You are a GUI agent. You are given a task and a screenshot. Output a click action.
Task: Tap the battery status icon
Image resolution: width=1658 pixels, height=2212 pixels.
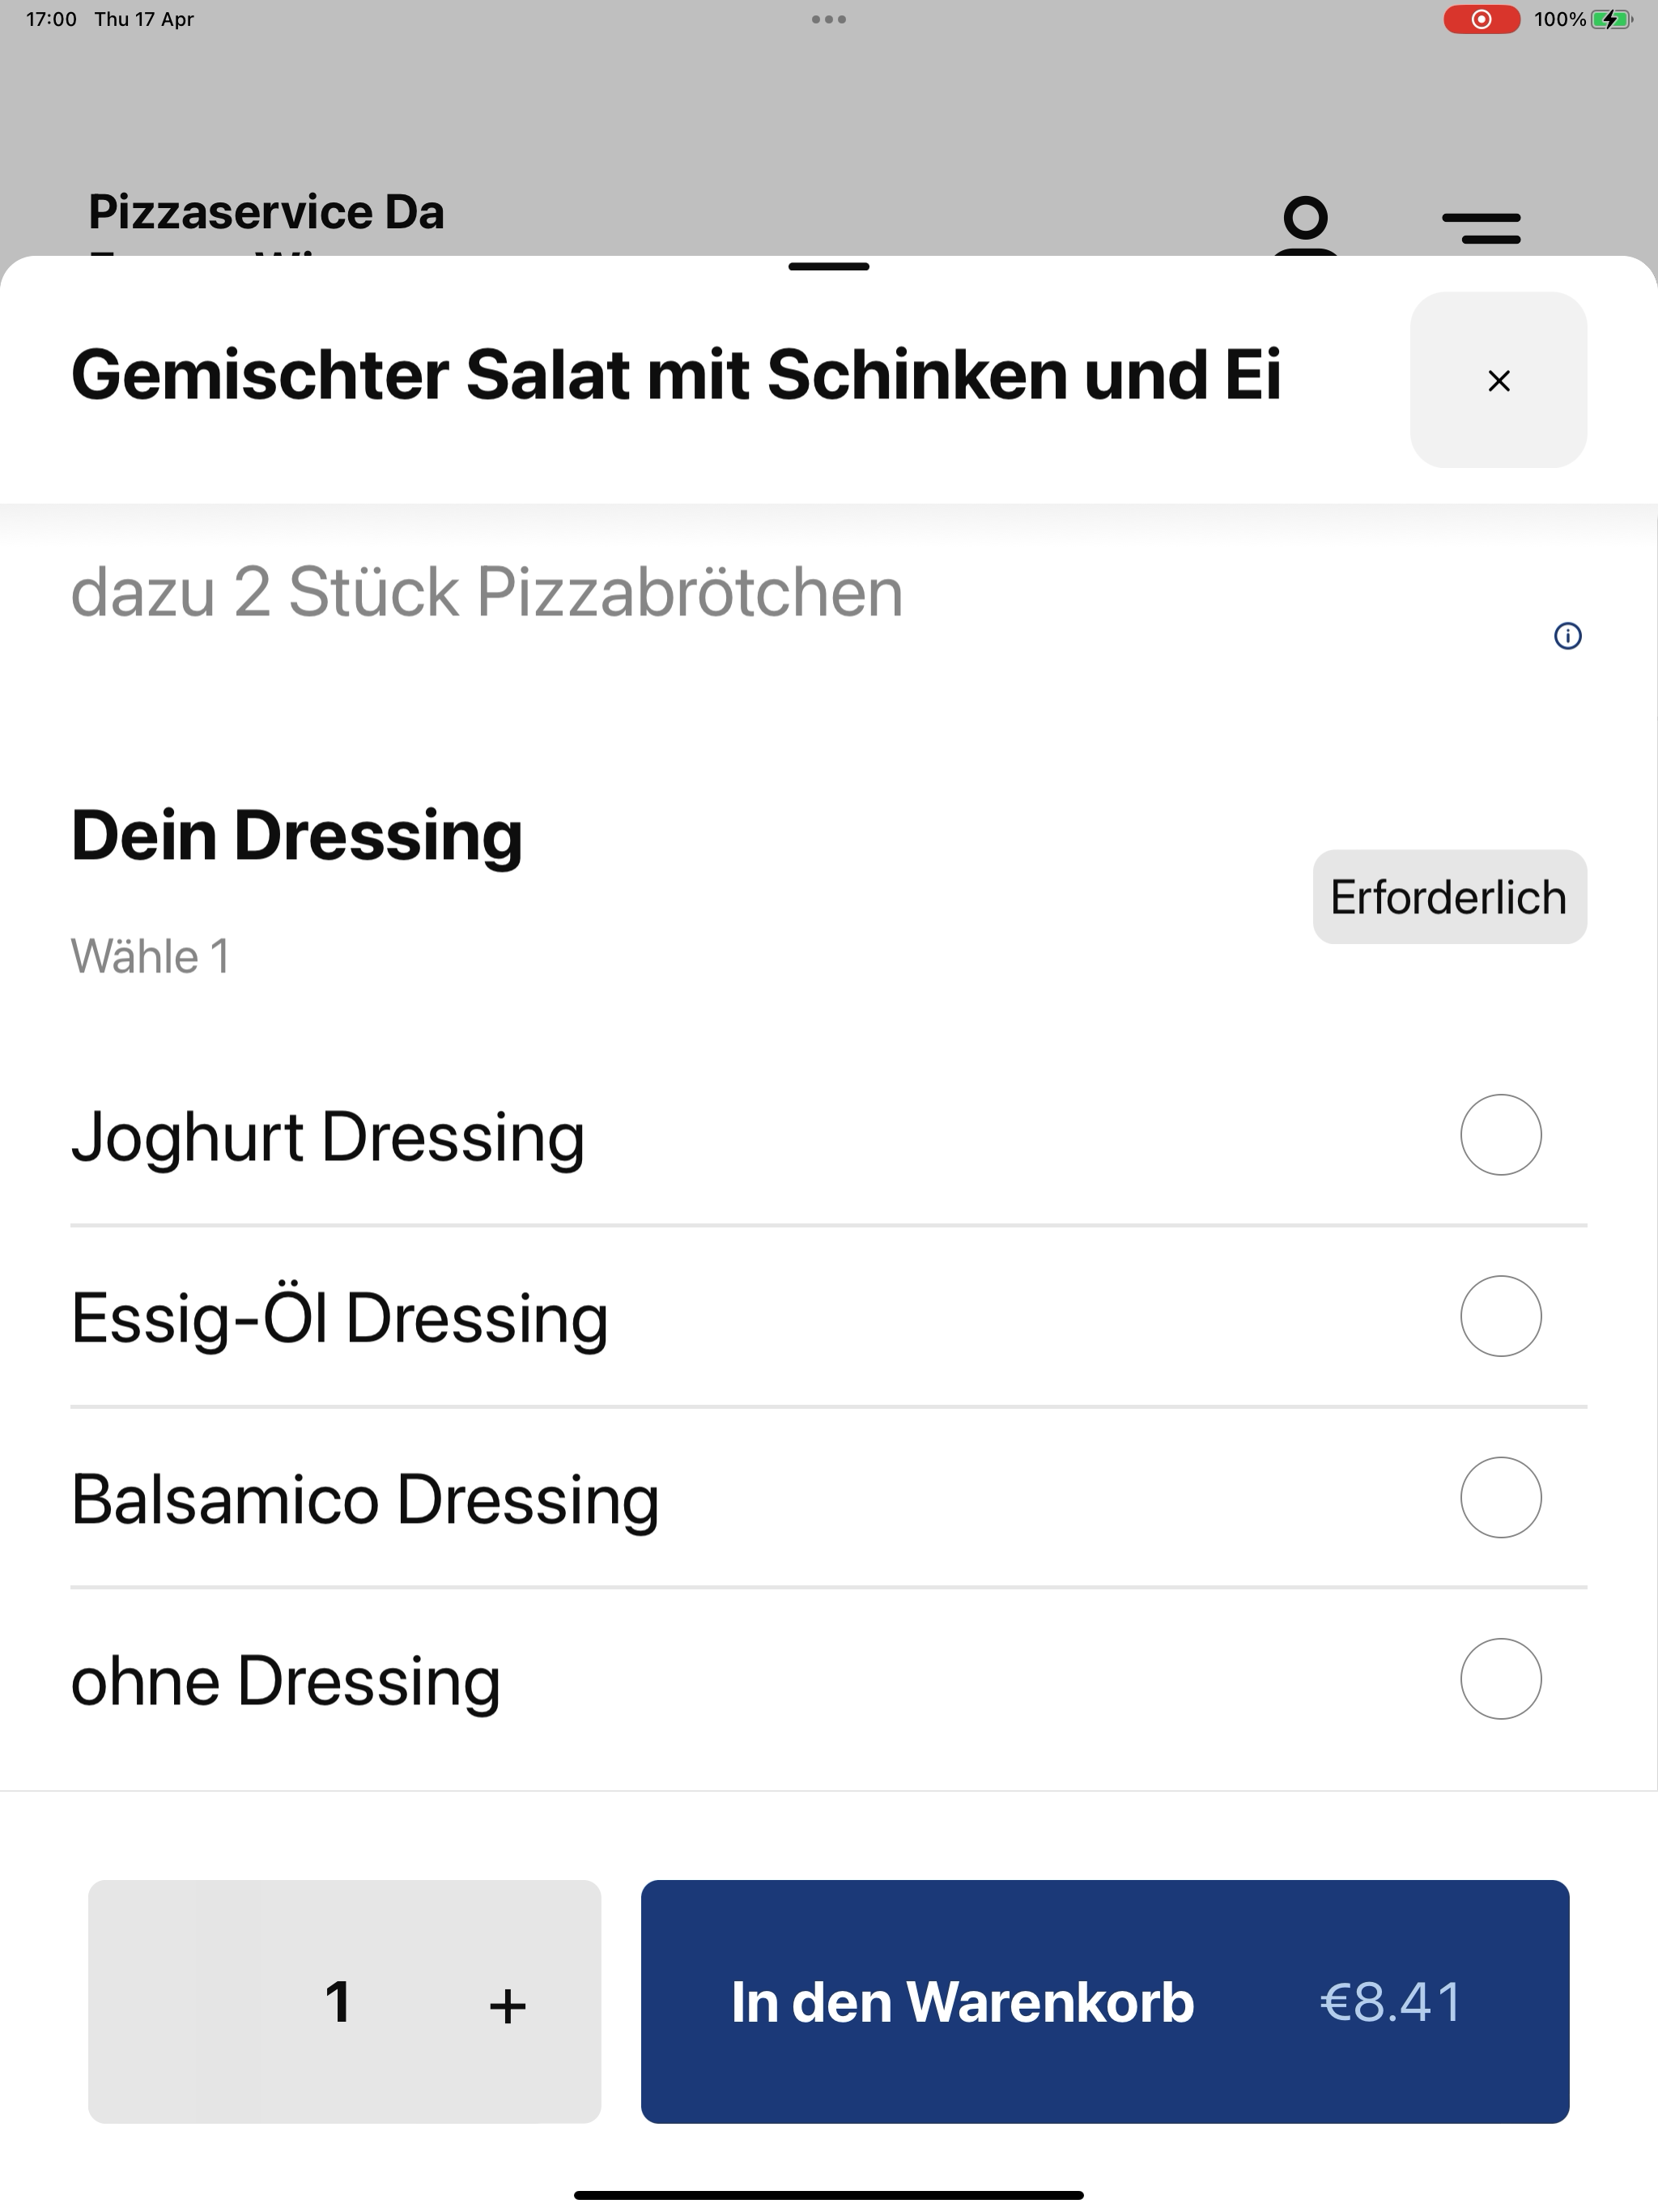1610,19
